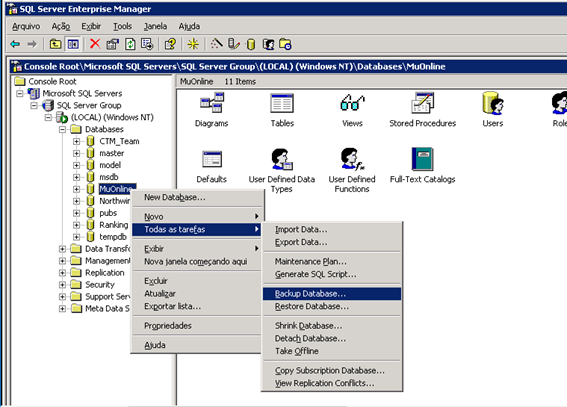The height and width of the screenshot is (407, 567).
Task: Expand the msdb database node
Action: tap(76, 177)
